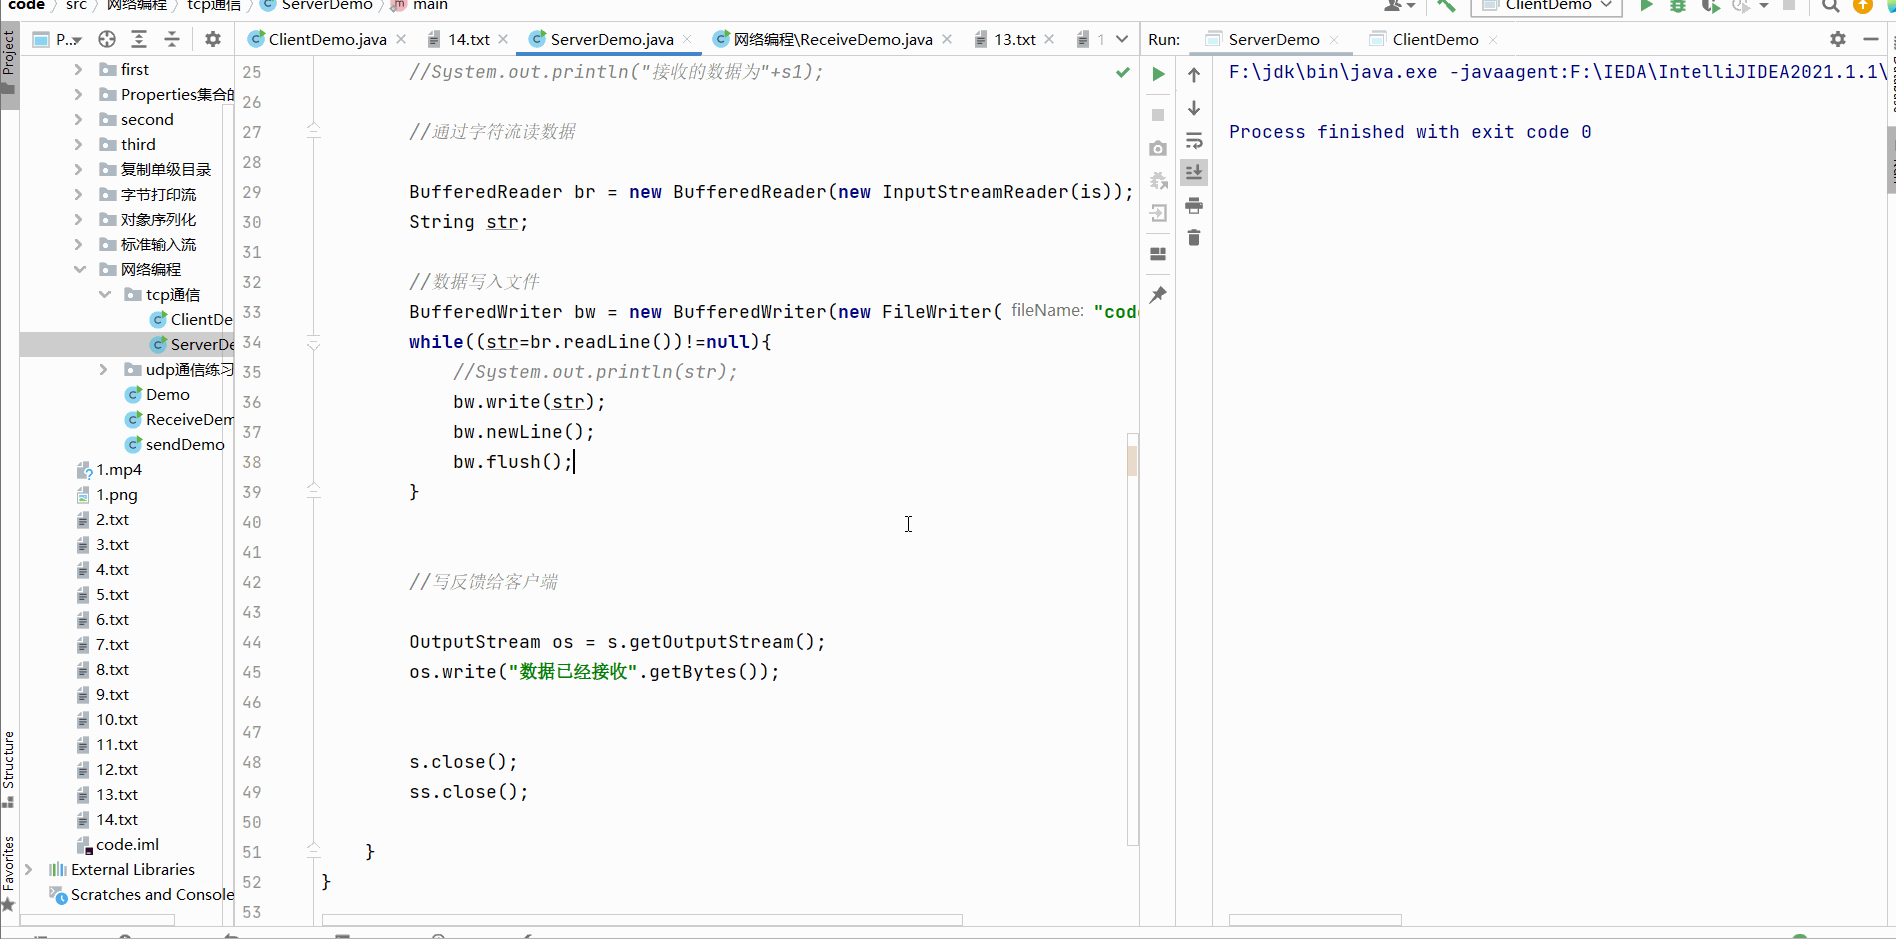Viewport: 1896px width, 939px height.
Task: Open Project view selector dropdown
Action: tap(58, 39)
